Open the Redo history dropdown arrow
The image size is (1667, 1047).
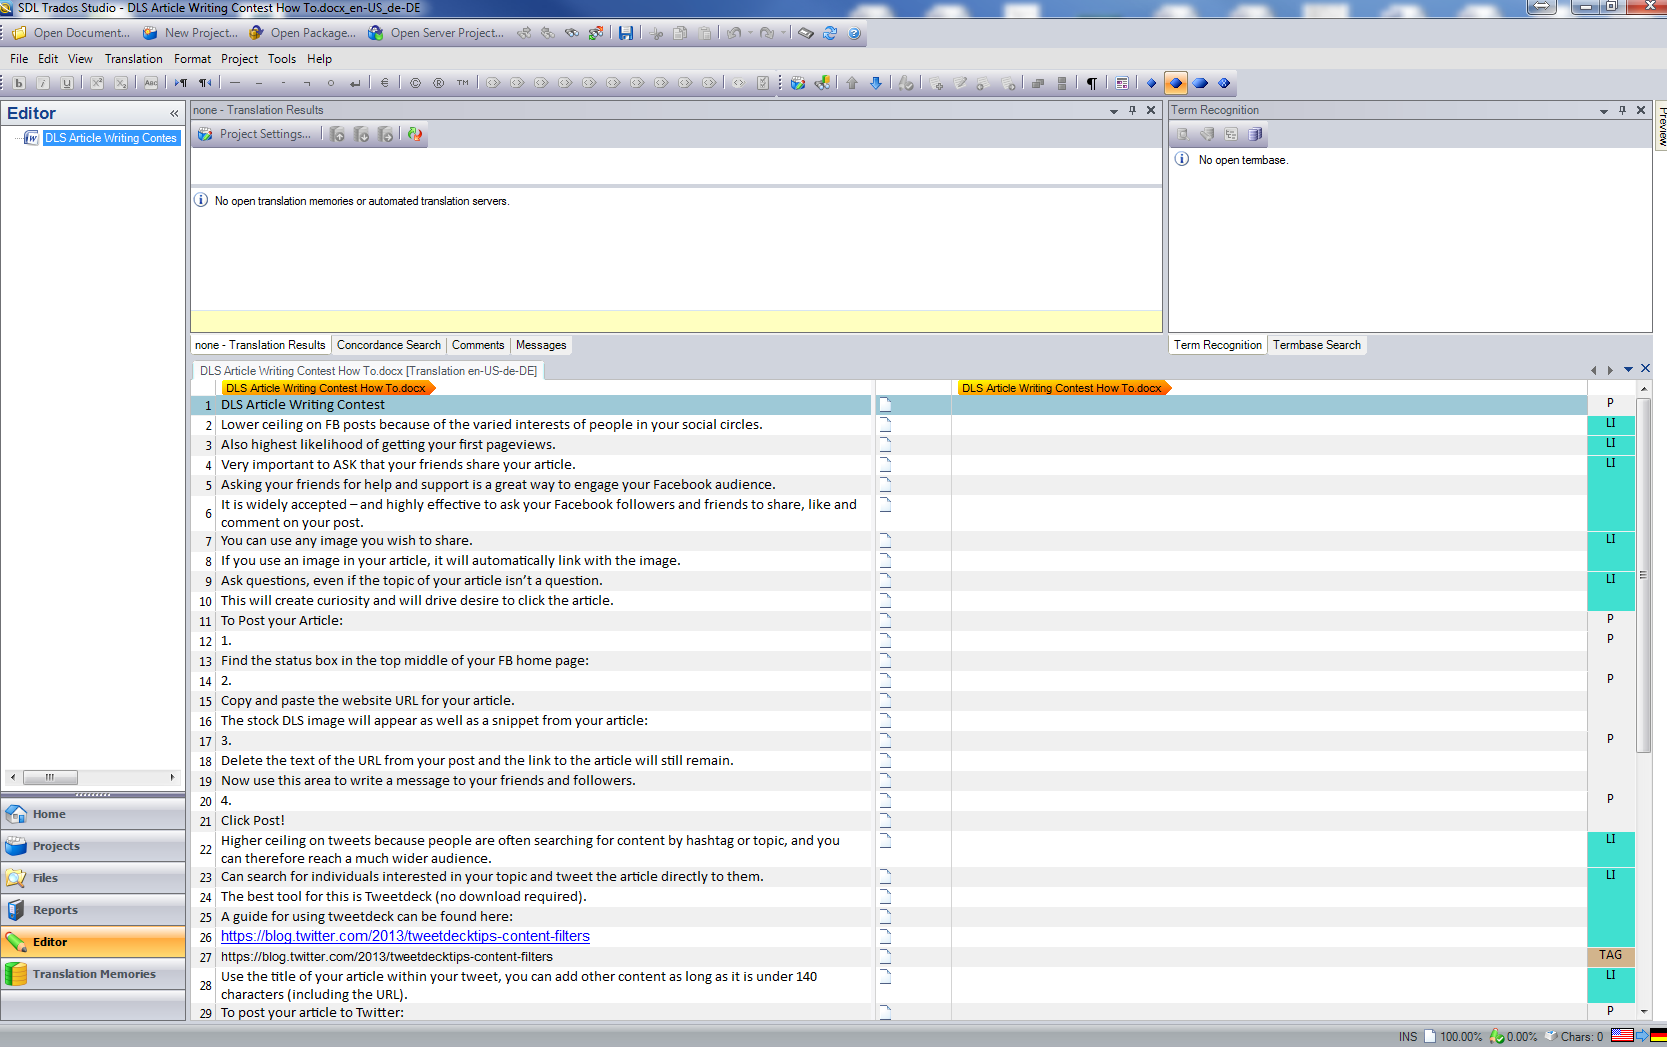click(x=783, y=33)
